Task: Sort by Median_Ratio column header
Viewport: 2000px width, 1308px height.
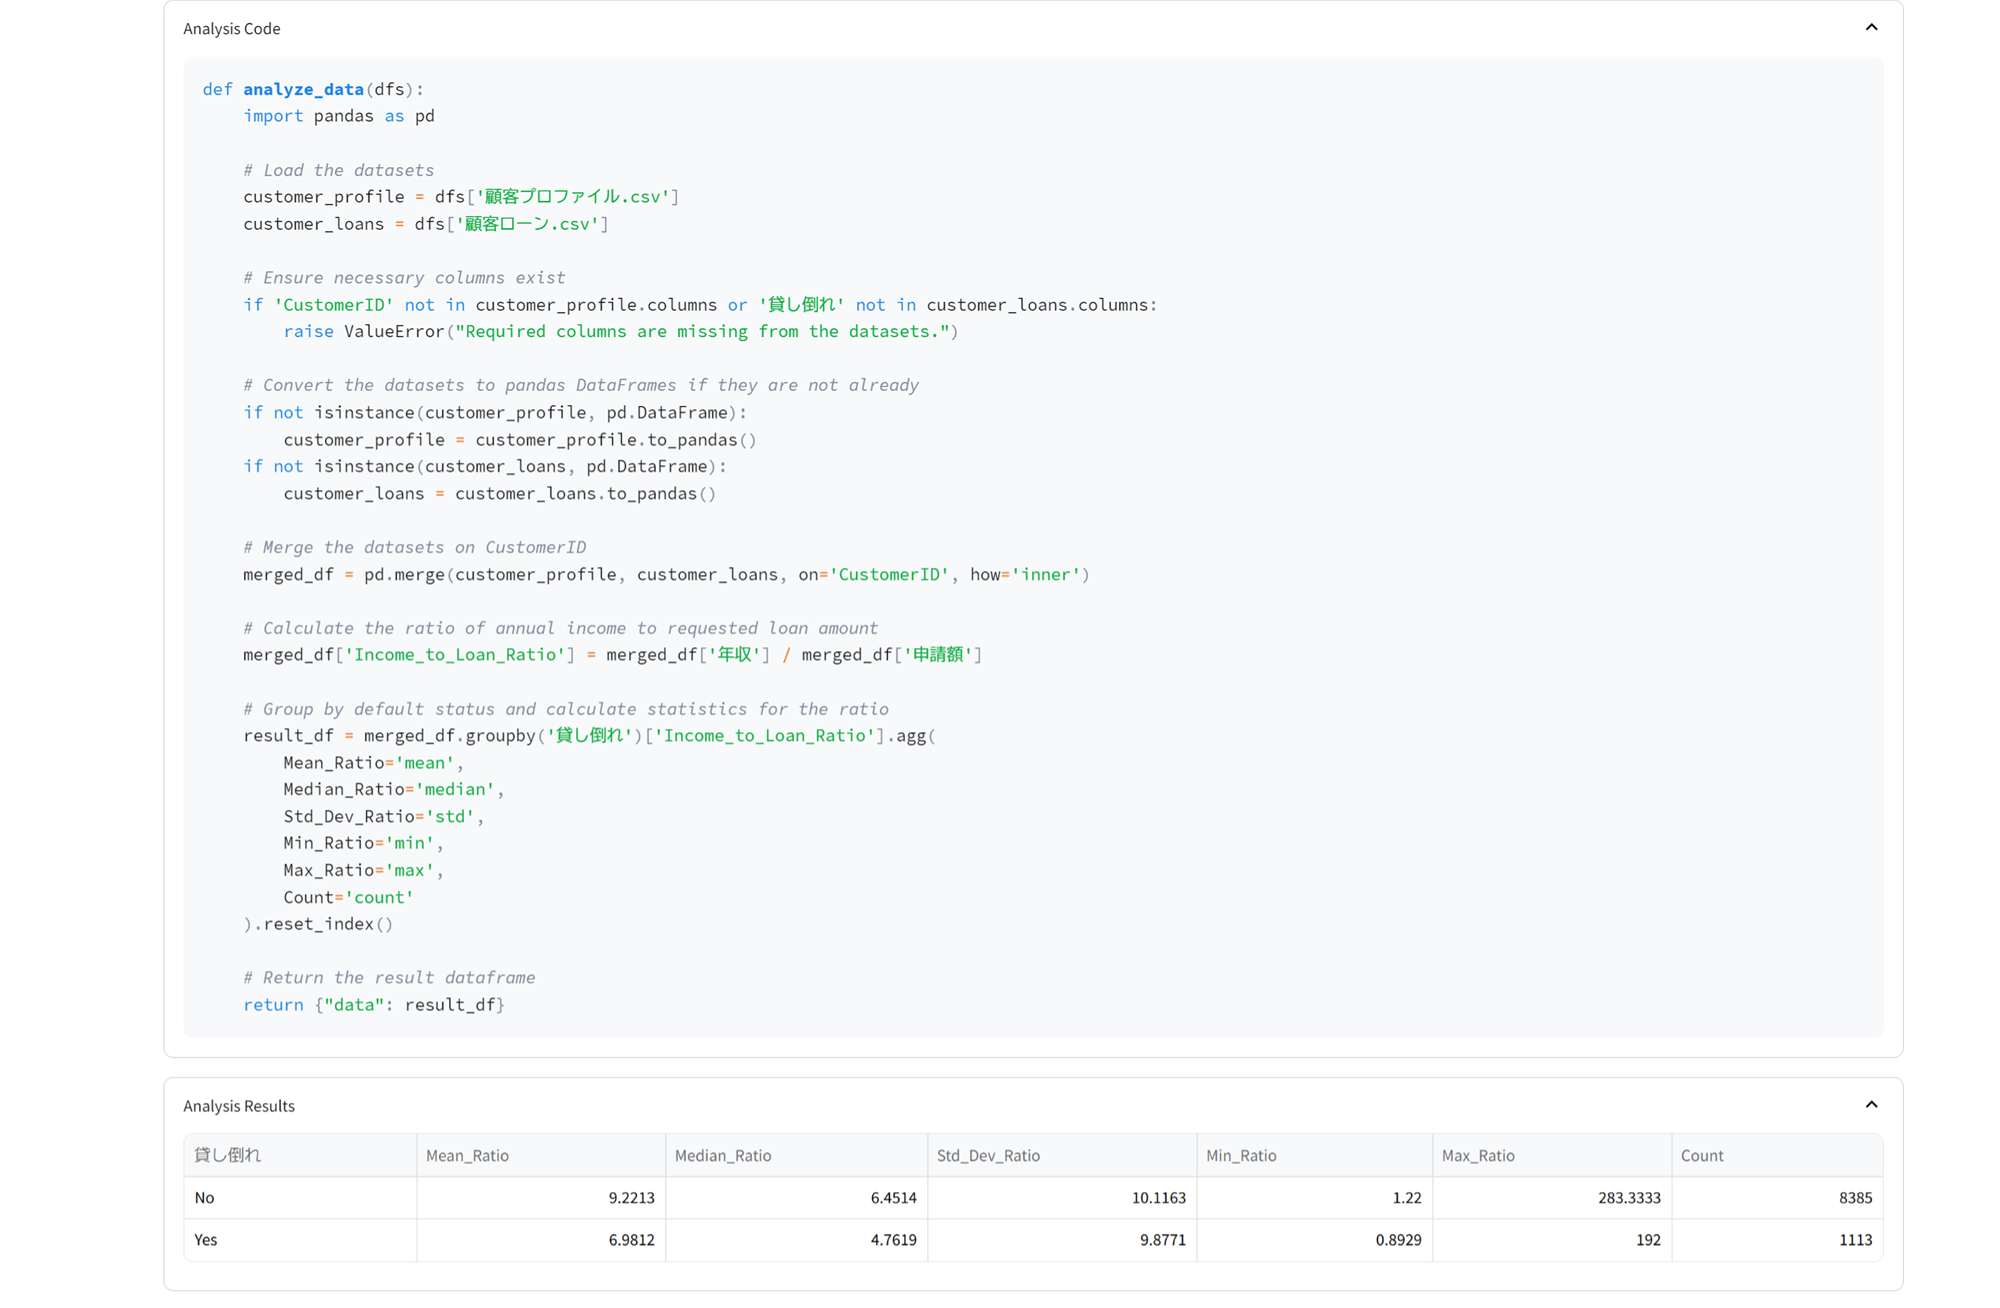Action: (723, 1155)
